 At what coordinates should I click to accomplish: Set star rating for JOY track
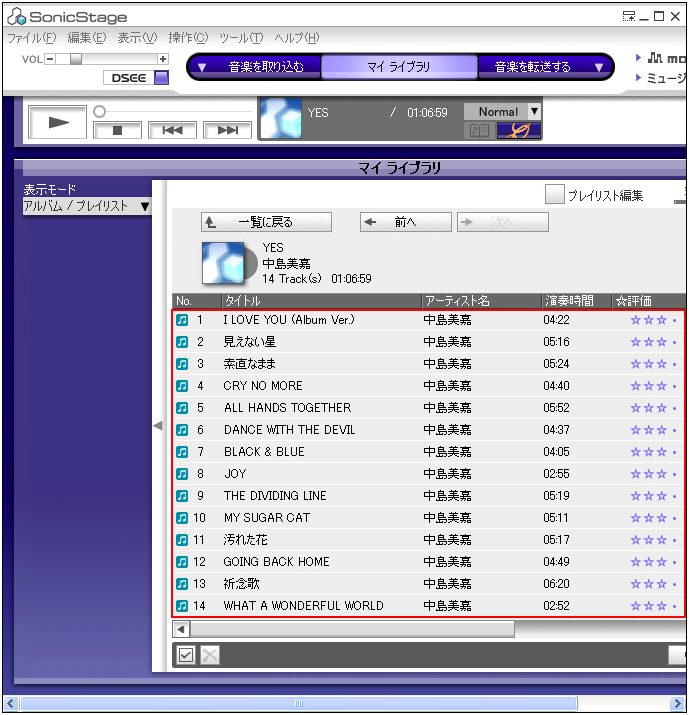(x=653, y=474)
